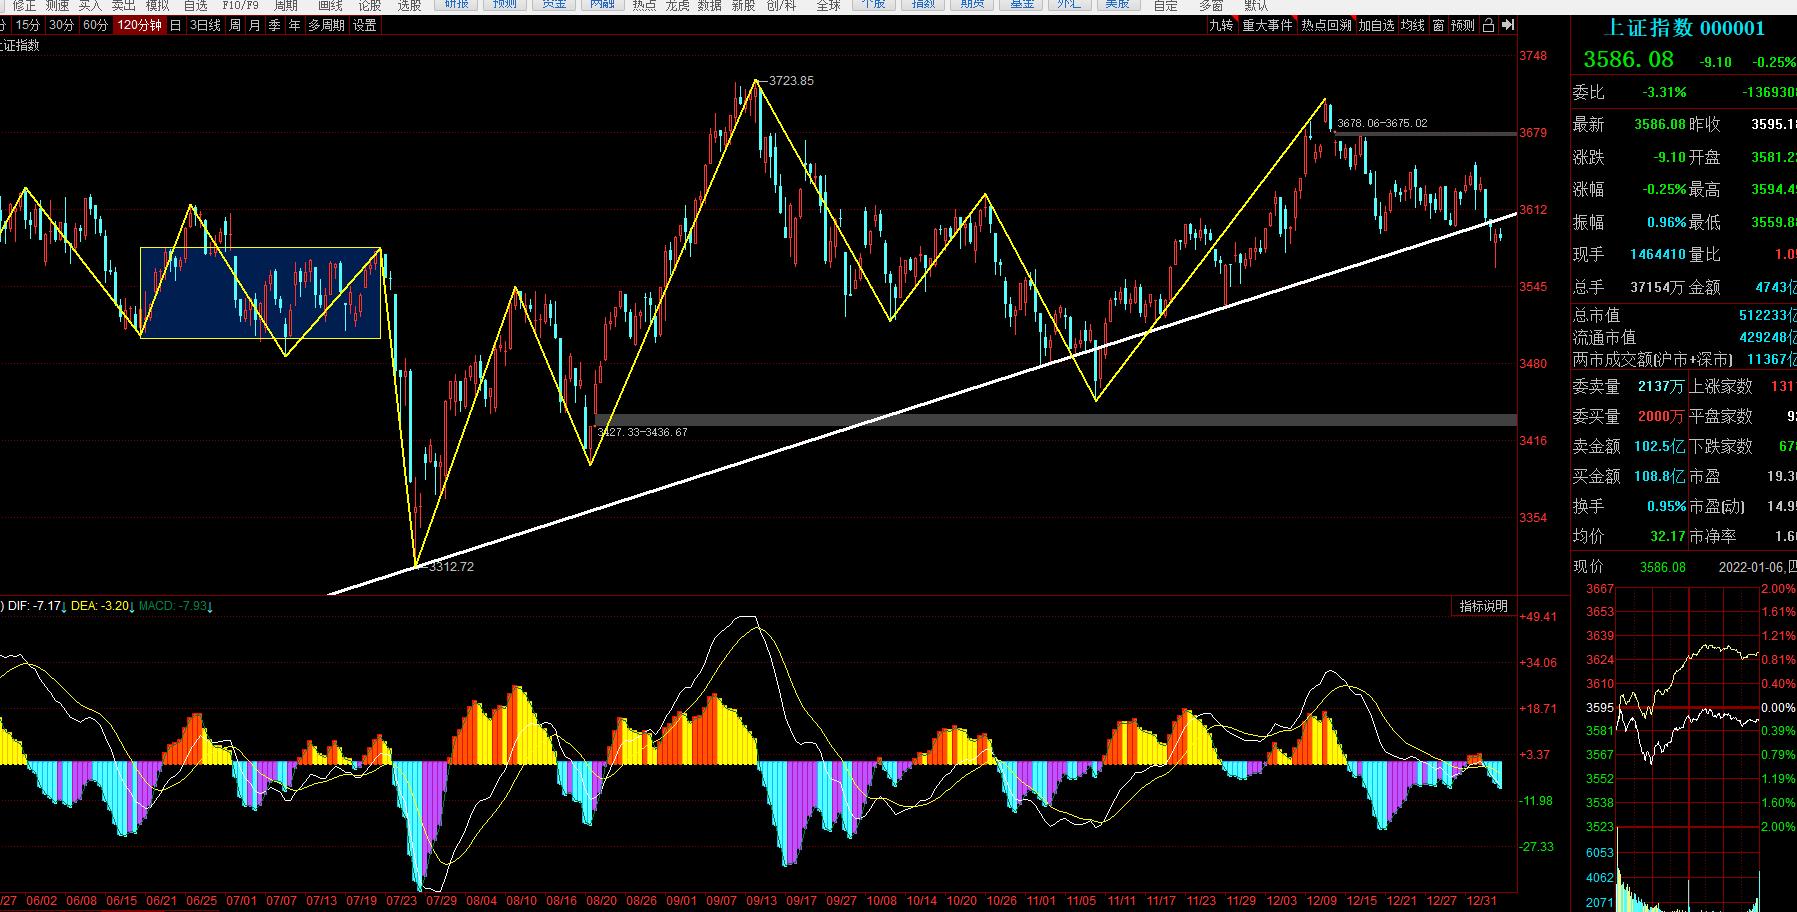This screenshot has width=1797, height=912.
Task: Collapse the side panel with the arrow icon
Action: [1508, 25]
